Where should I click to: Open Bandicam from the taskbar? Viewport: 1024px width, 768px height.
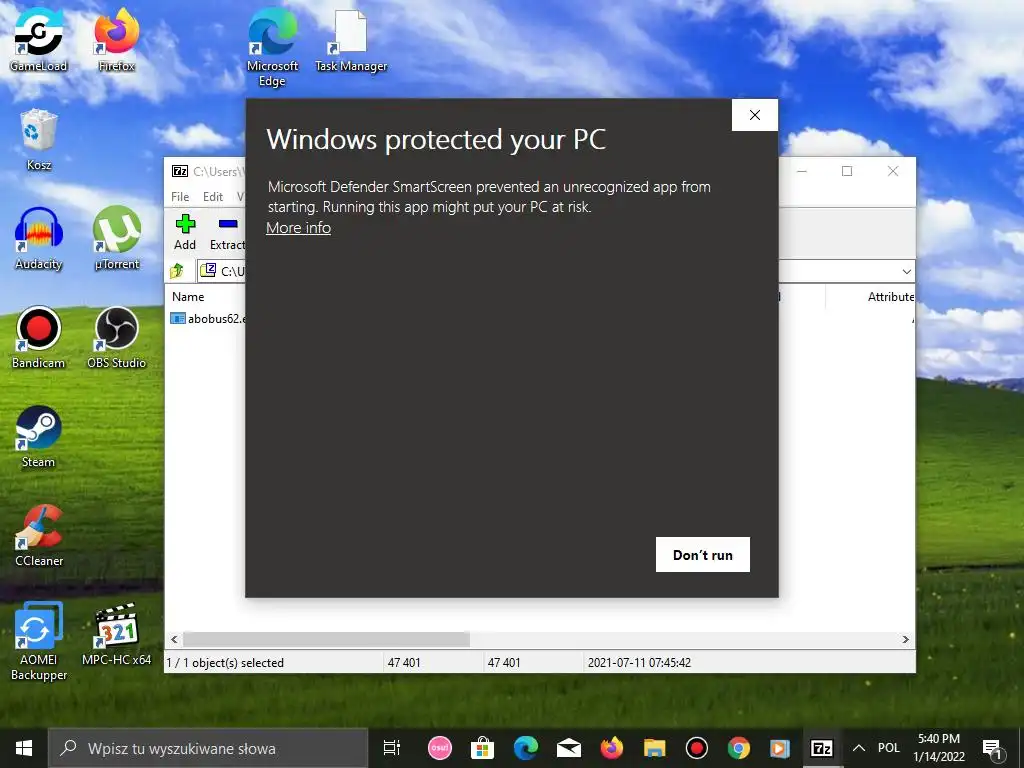pos(697,748)
